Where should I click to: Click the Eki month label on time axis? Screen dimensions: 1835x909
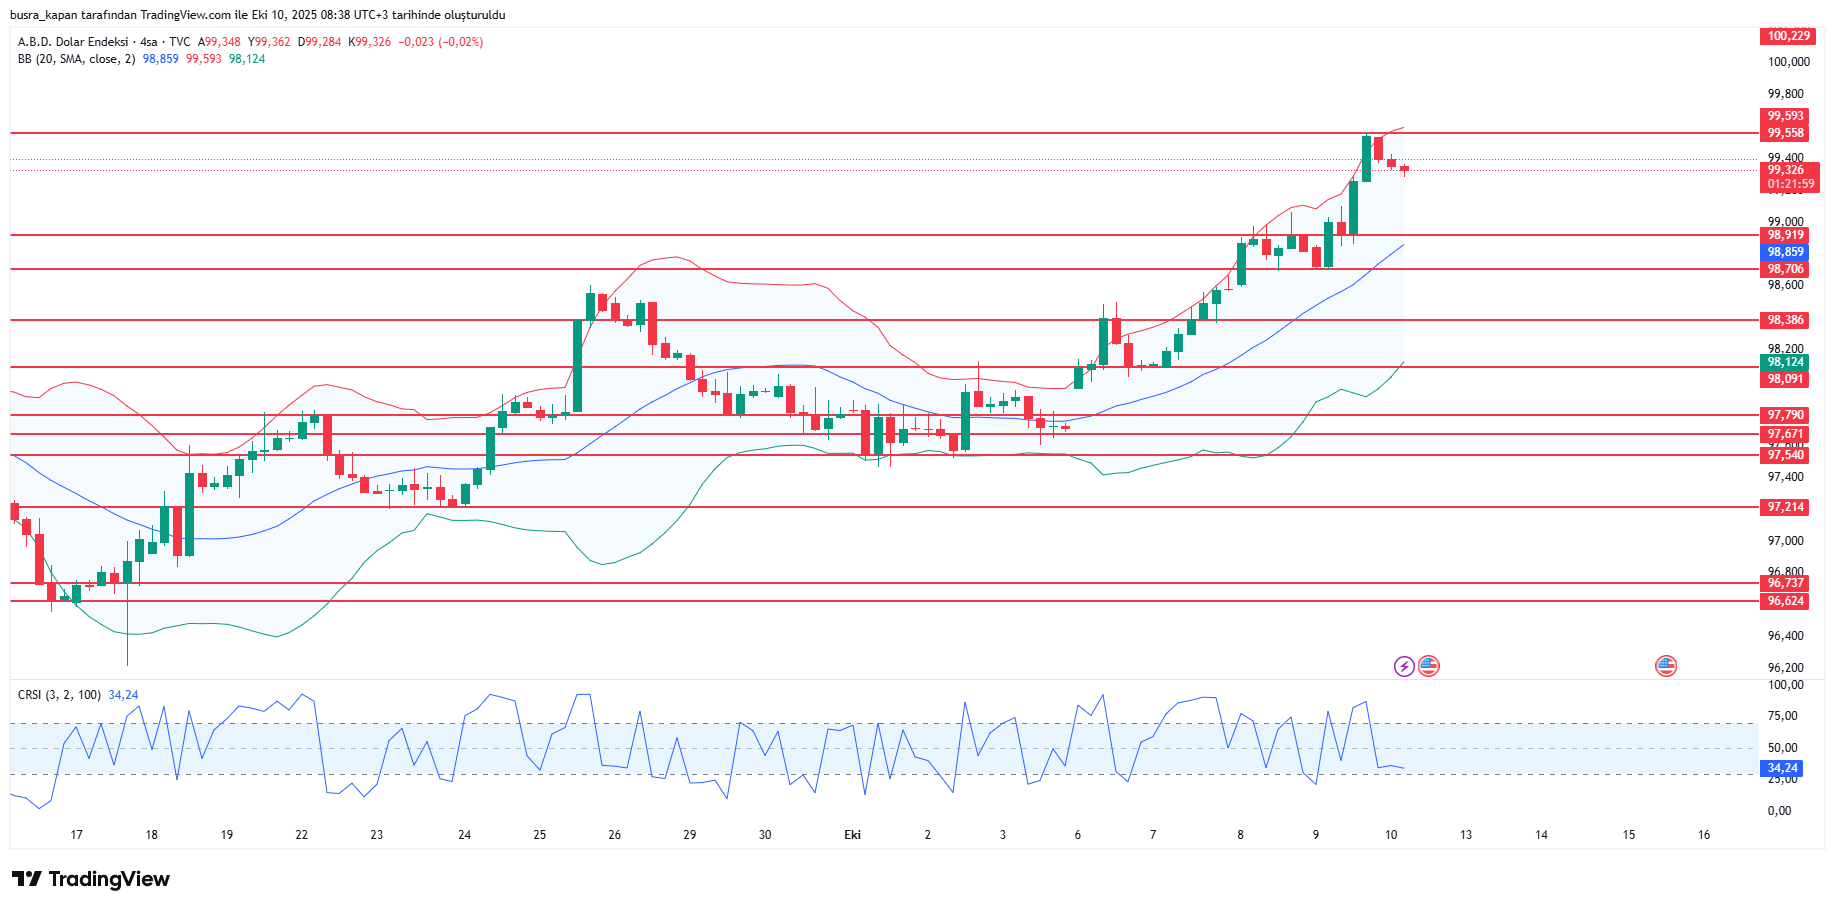coord(852,835)
